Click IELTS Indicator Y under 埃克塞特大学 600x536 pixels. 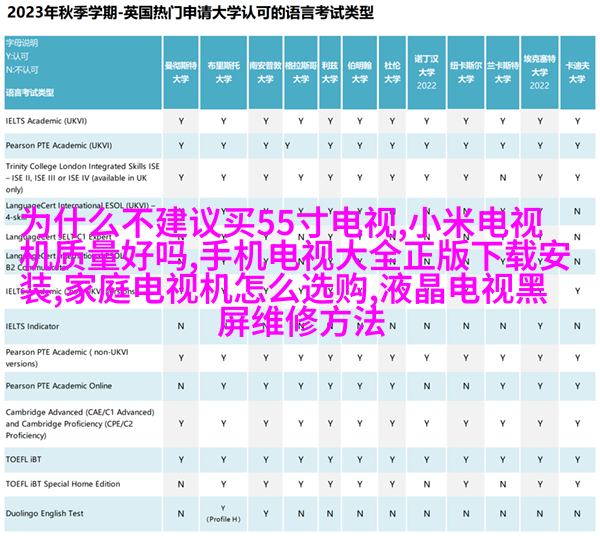click(540, 326)
